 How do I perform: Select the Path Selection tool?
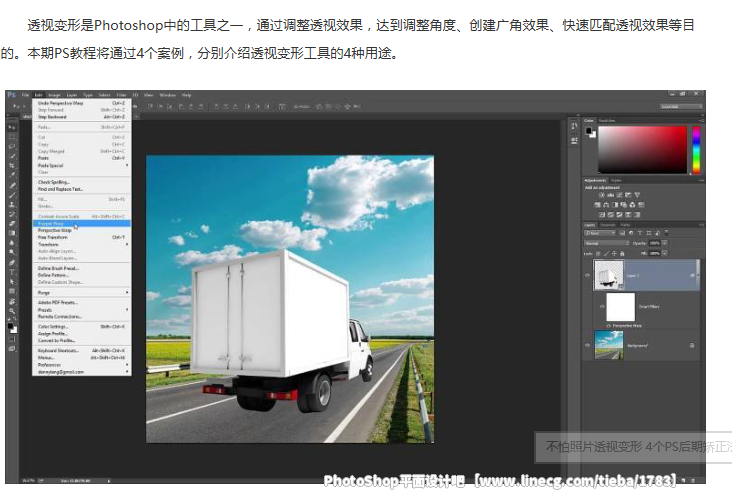[12, 282]
